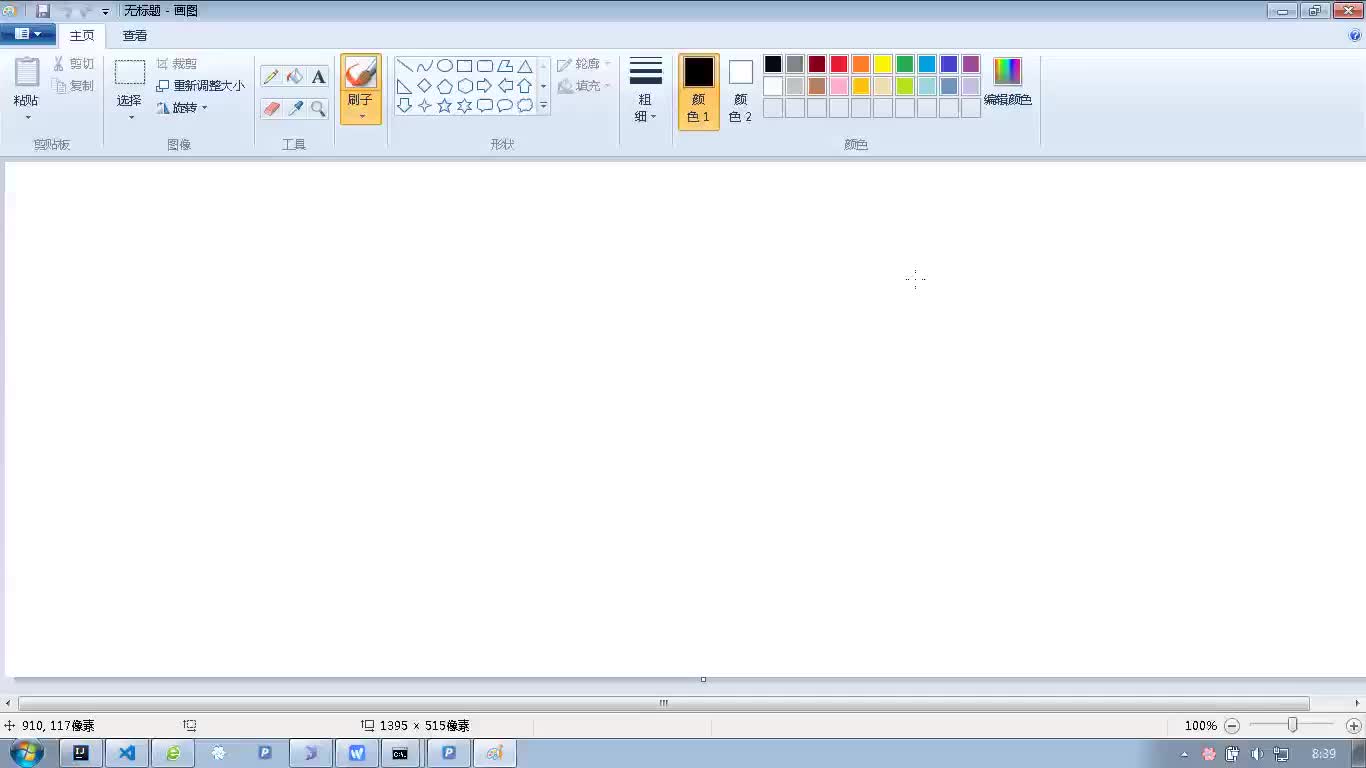Choose the Rounded rectangular callout shape
Image resolution: width=1366 pixels, height=768 pixels.
485,105
